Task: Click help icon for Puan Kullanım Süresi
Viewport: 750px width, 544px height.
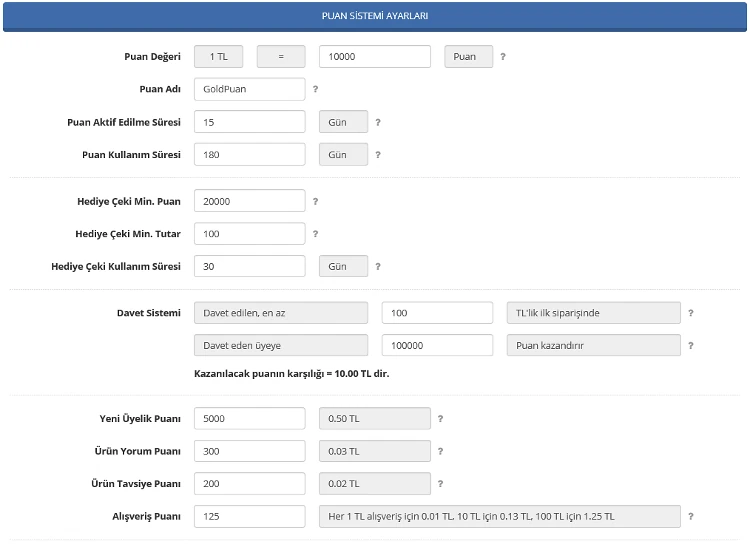Action: pos(378,155)
